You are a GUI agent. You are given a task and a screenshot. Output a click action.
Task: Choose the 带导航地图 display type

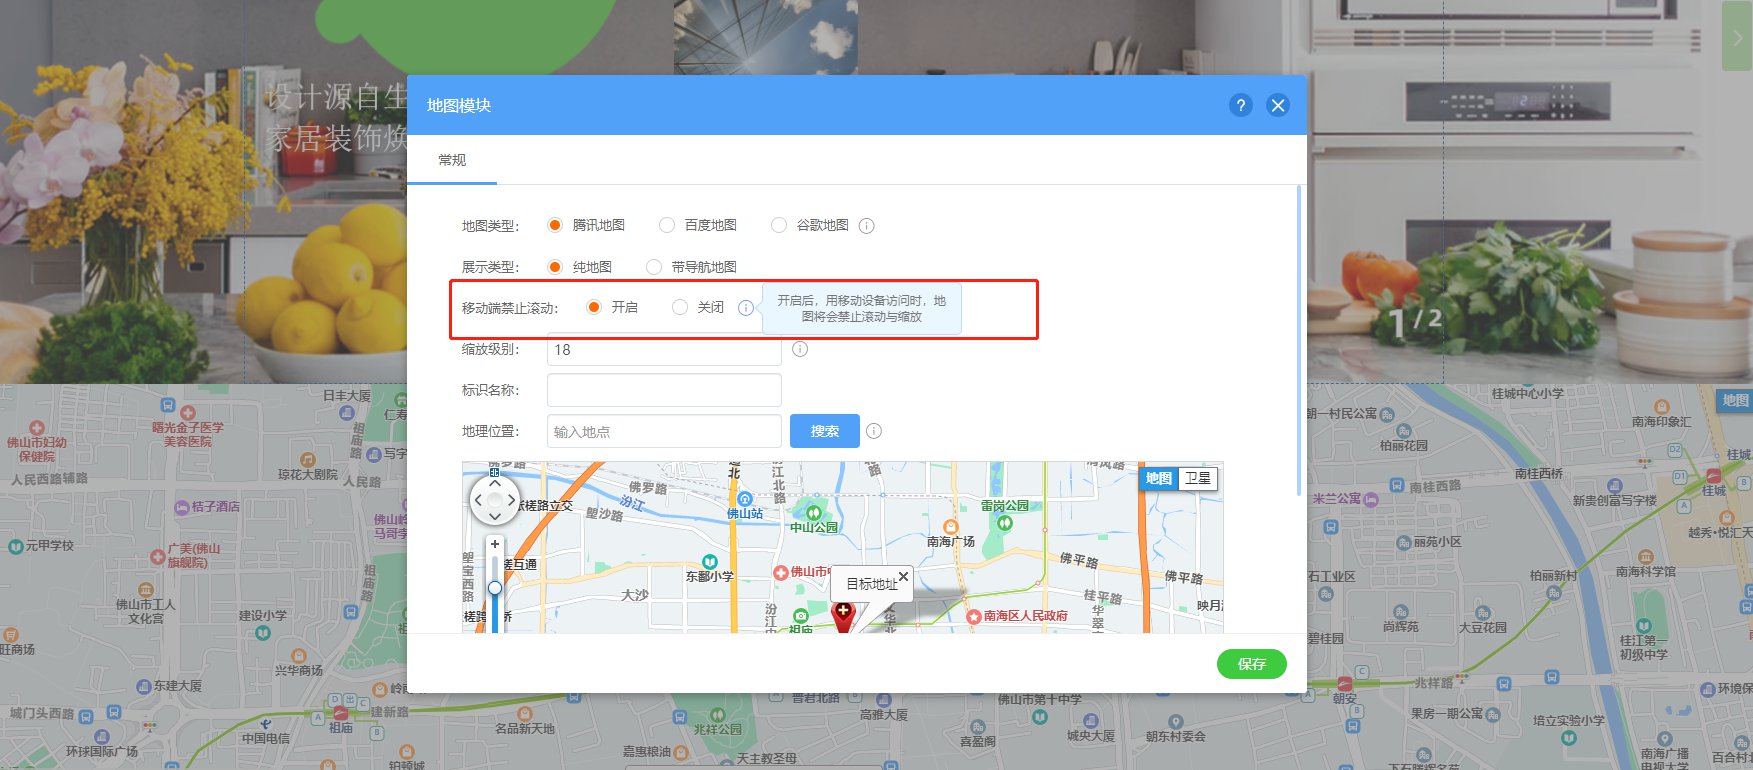(654, 267)
